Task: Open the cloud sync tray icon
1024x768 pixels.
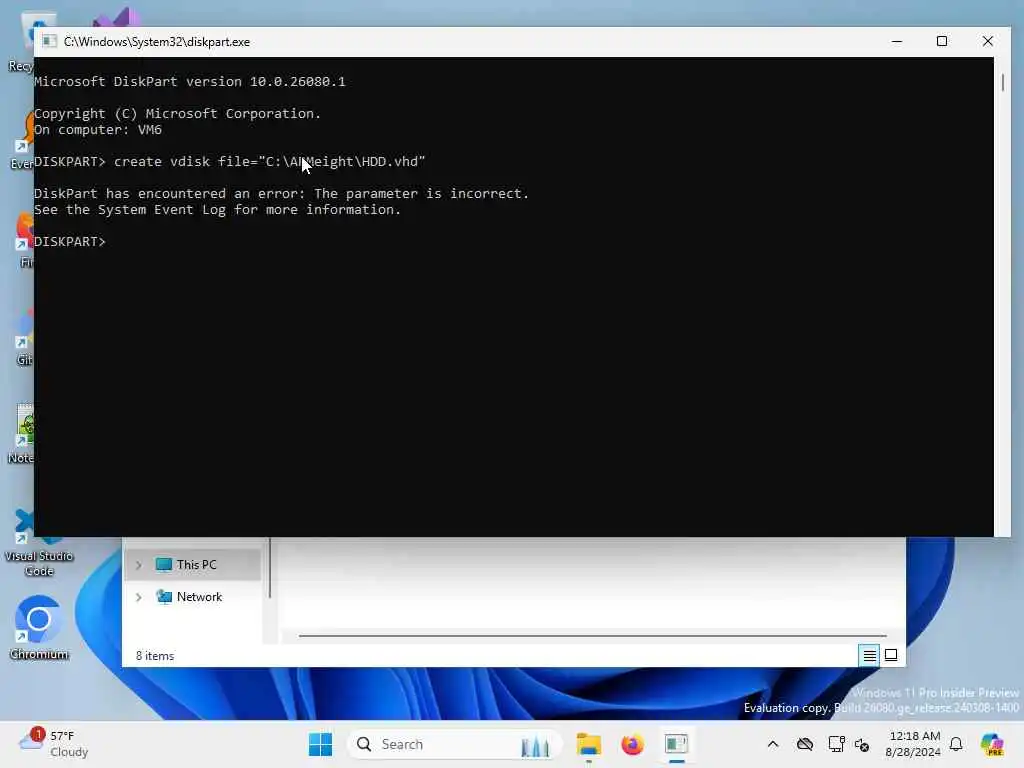Action: point(805,744)
